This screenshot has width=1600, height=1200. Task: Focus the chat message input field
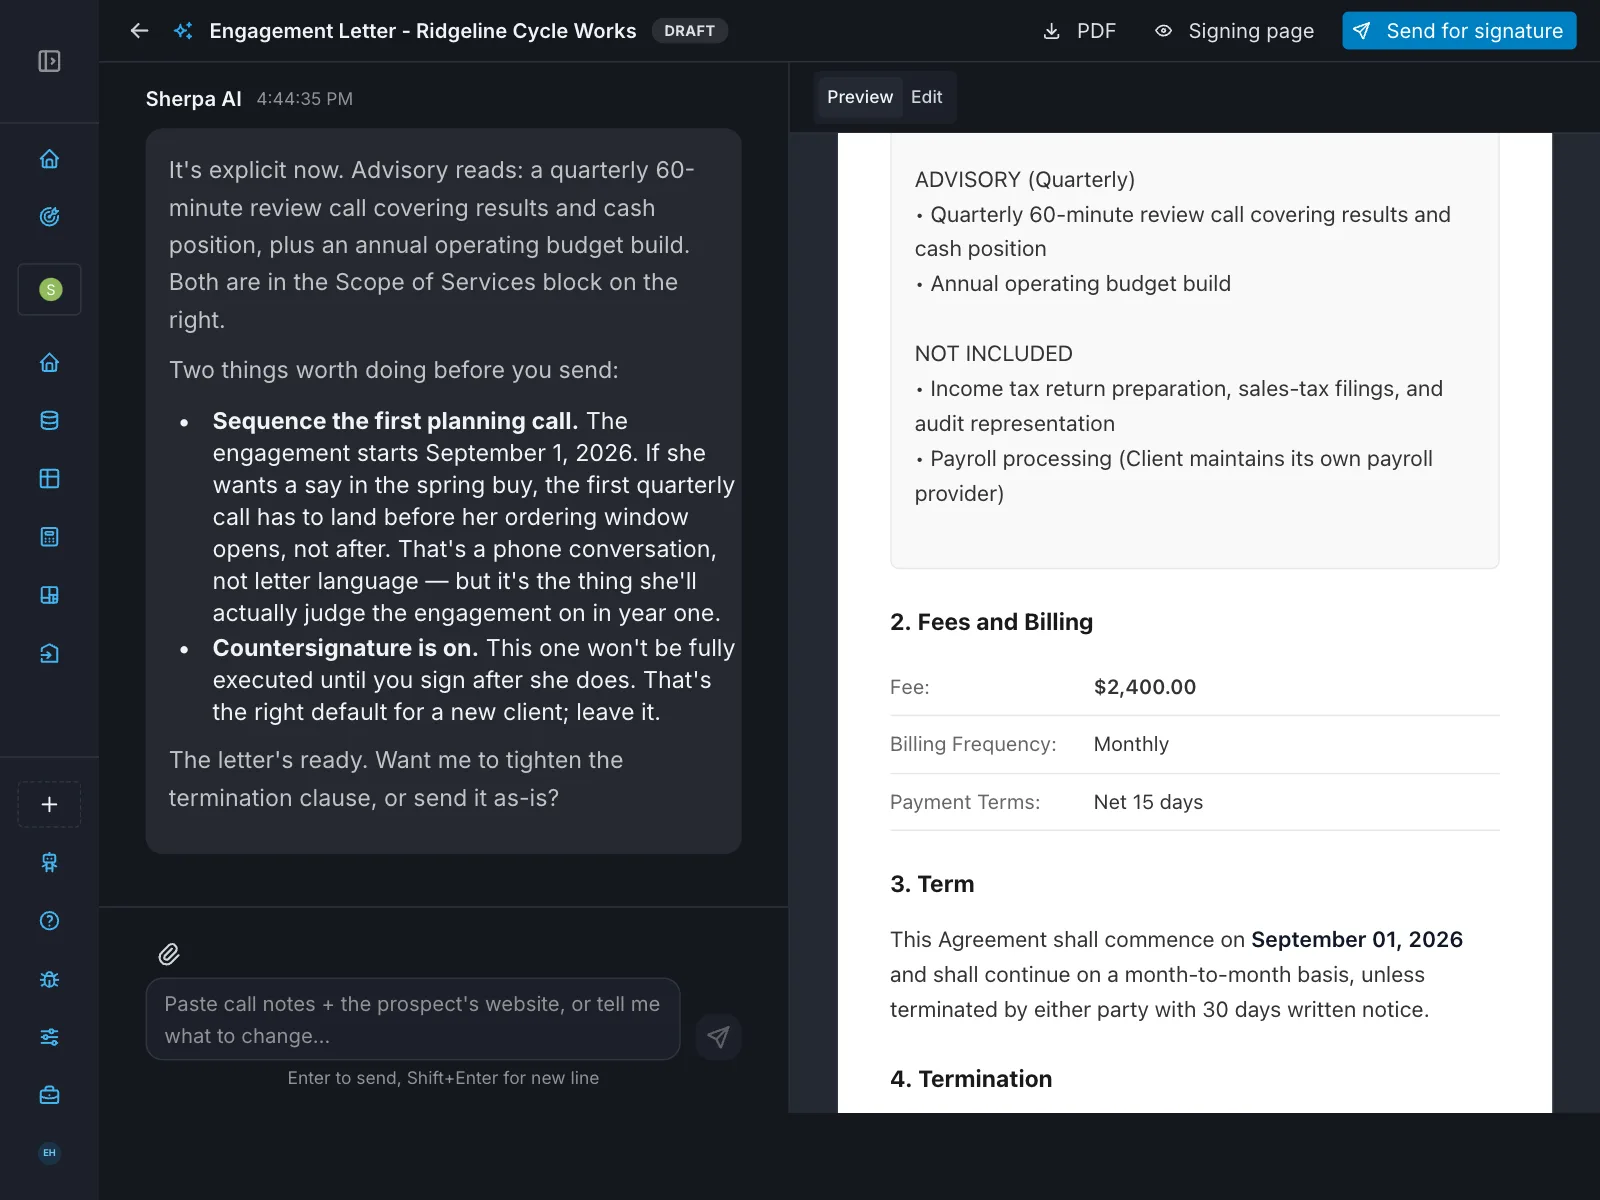click(x=413, y=1019)
